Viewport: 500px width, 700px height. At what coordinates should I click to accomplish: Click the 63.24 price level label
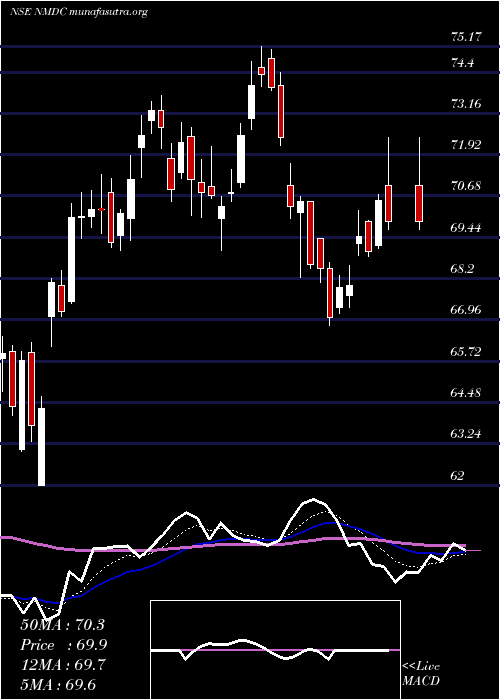coord(466,434)
